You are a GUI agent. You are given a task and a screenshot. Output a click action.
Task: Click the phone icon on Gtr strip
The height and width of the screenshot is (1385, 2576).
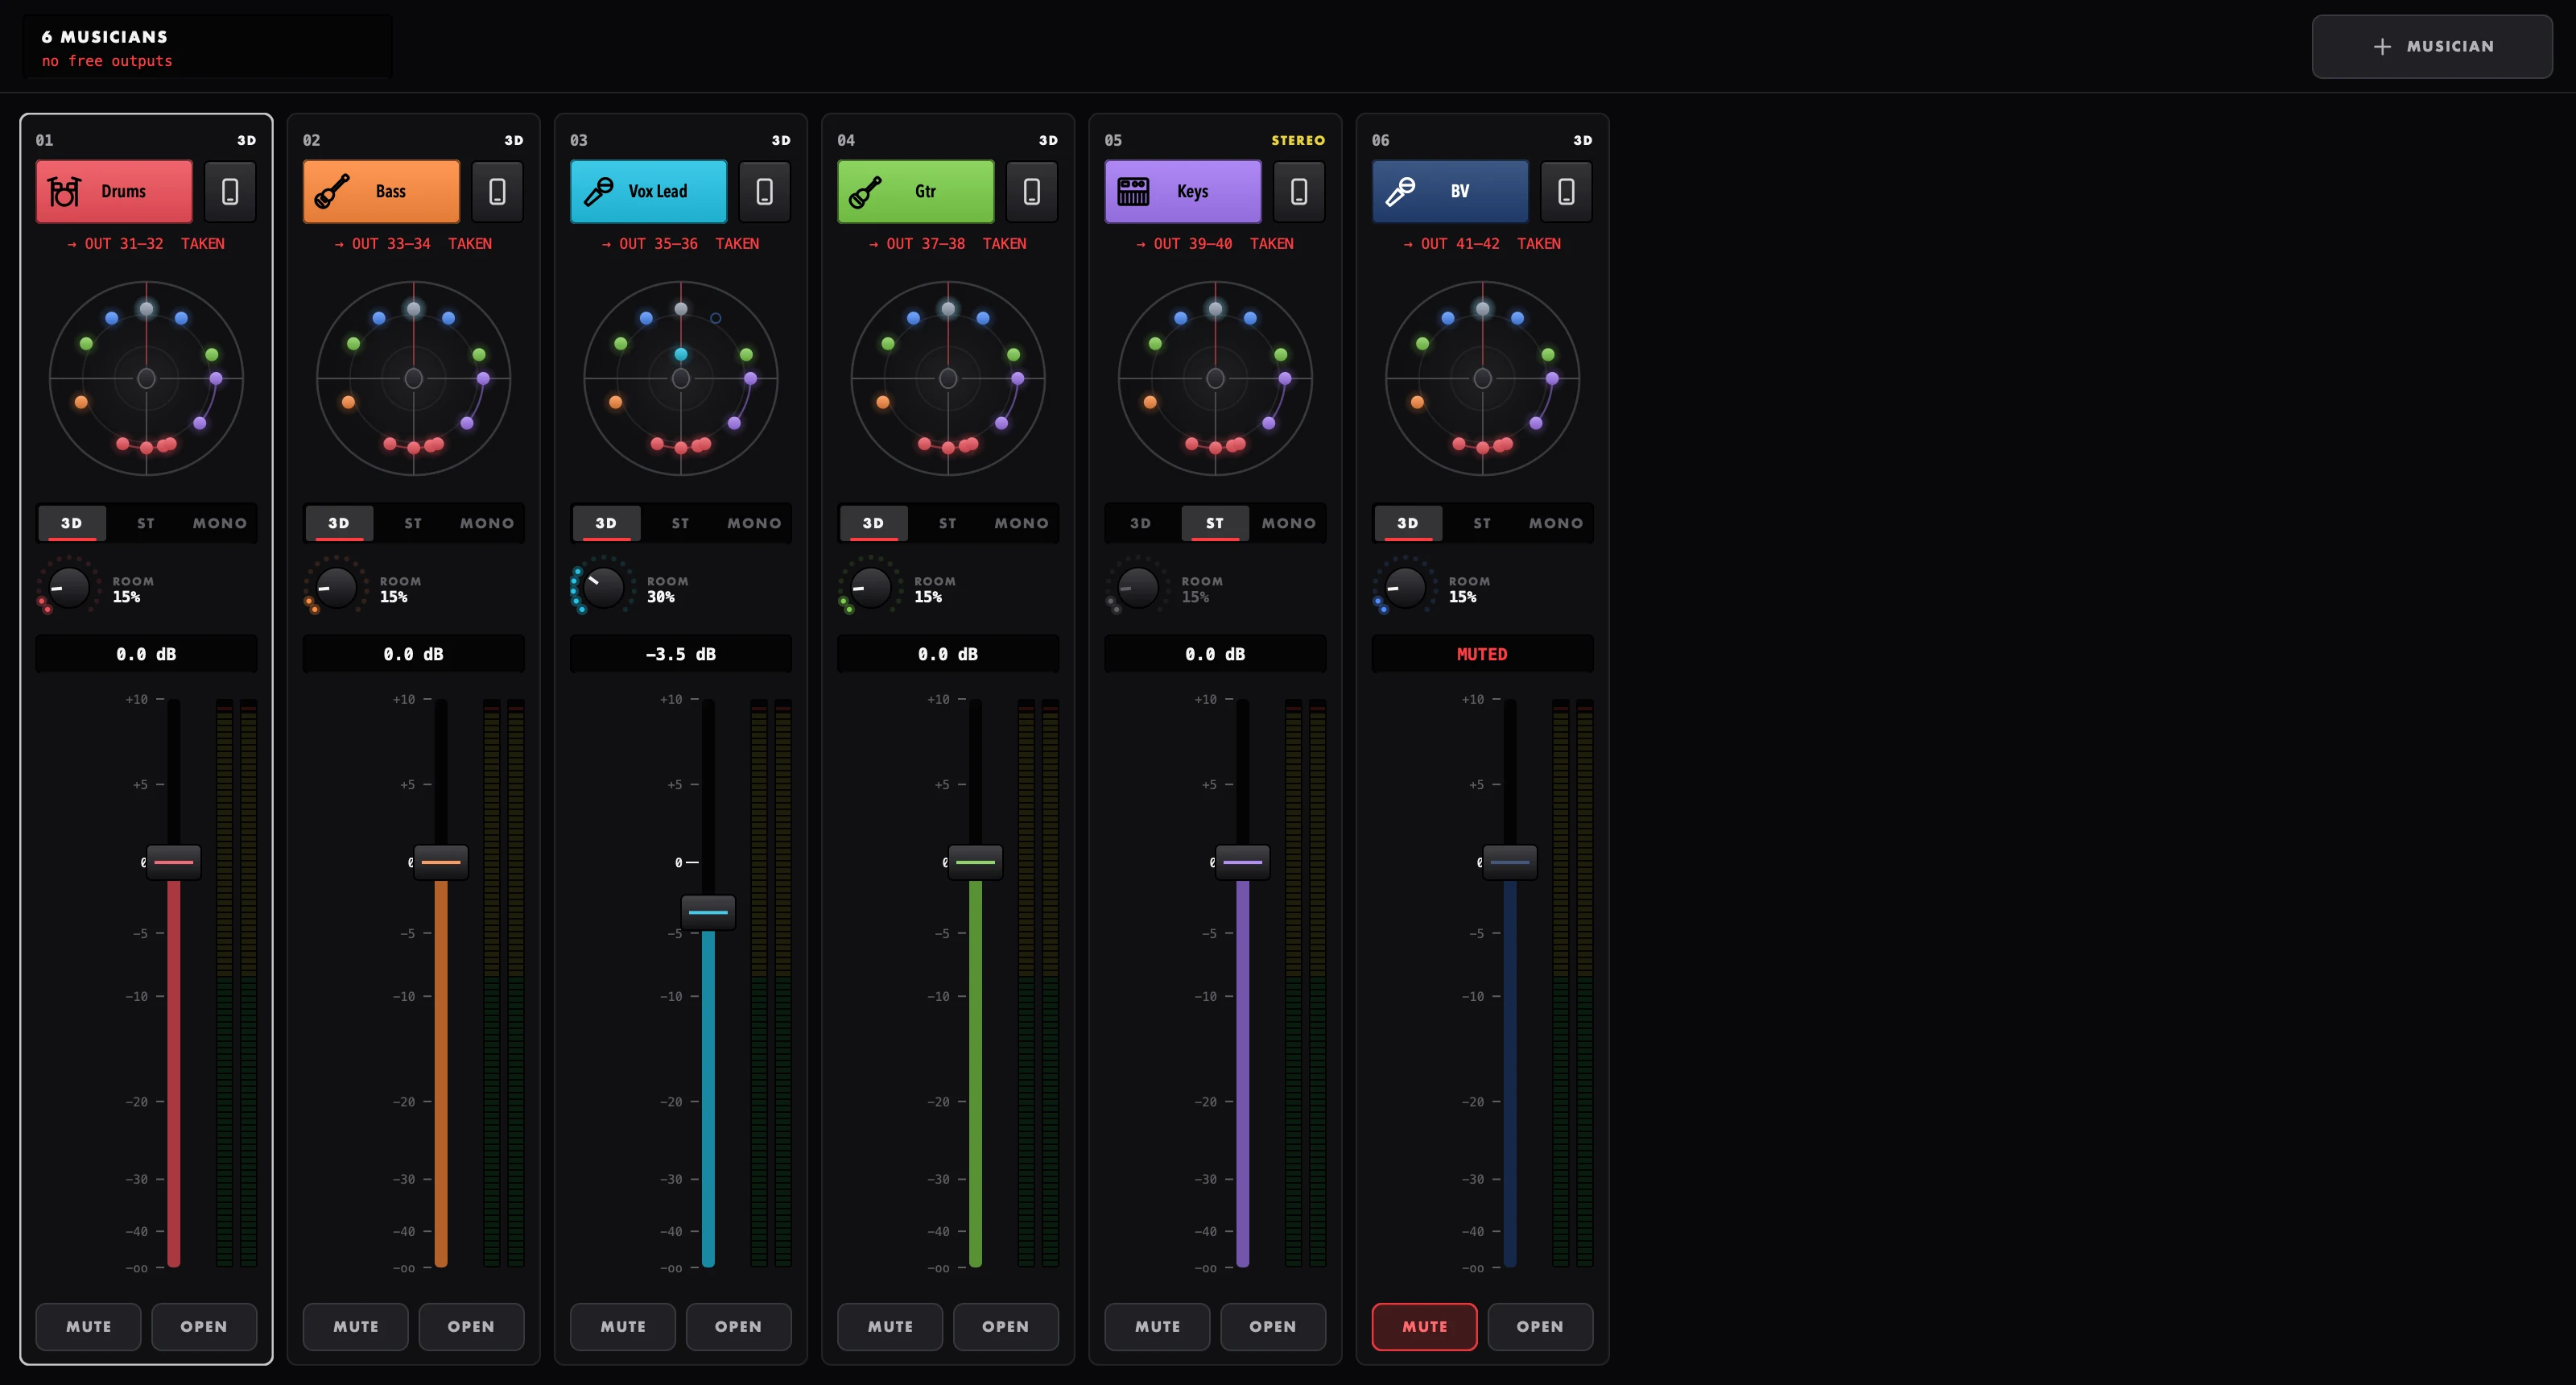pyautogui.click(x=1032, y=191)
